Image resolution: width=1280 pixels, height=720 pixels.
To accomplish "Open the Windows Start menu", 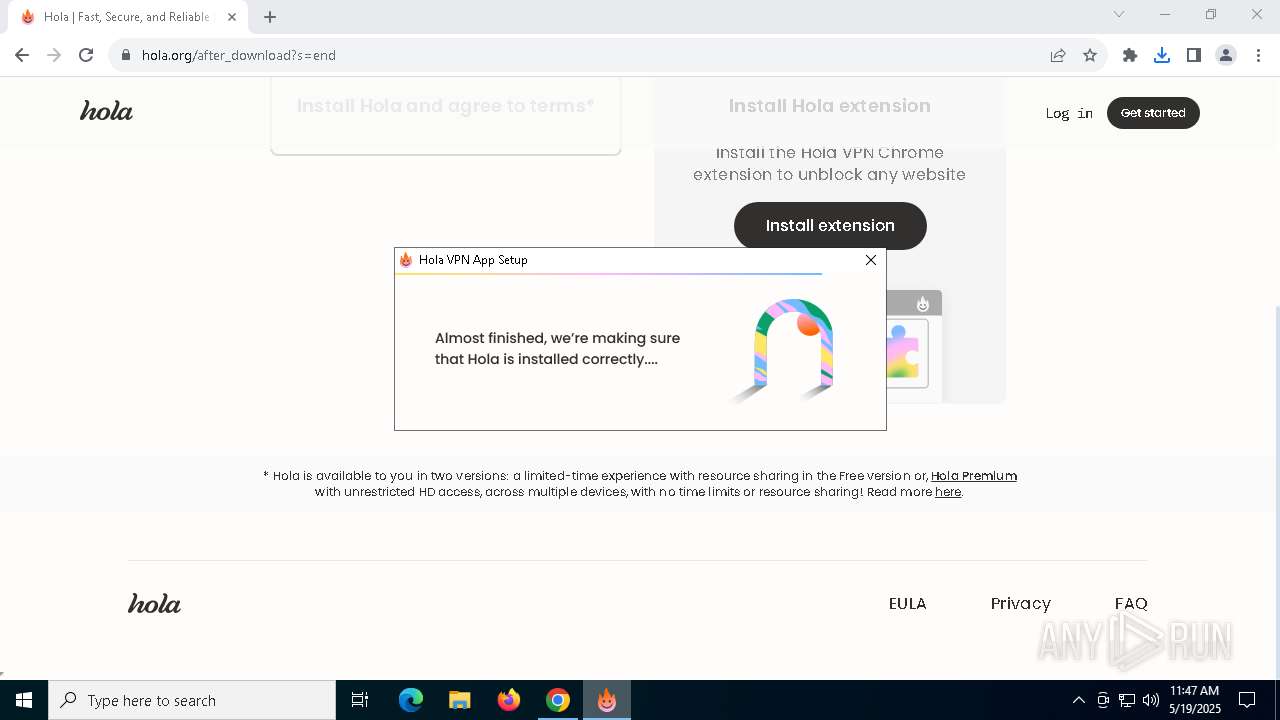I will [24, 700].
